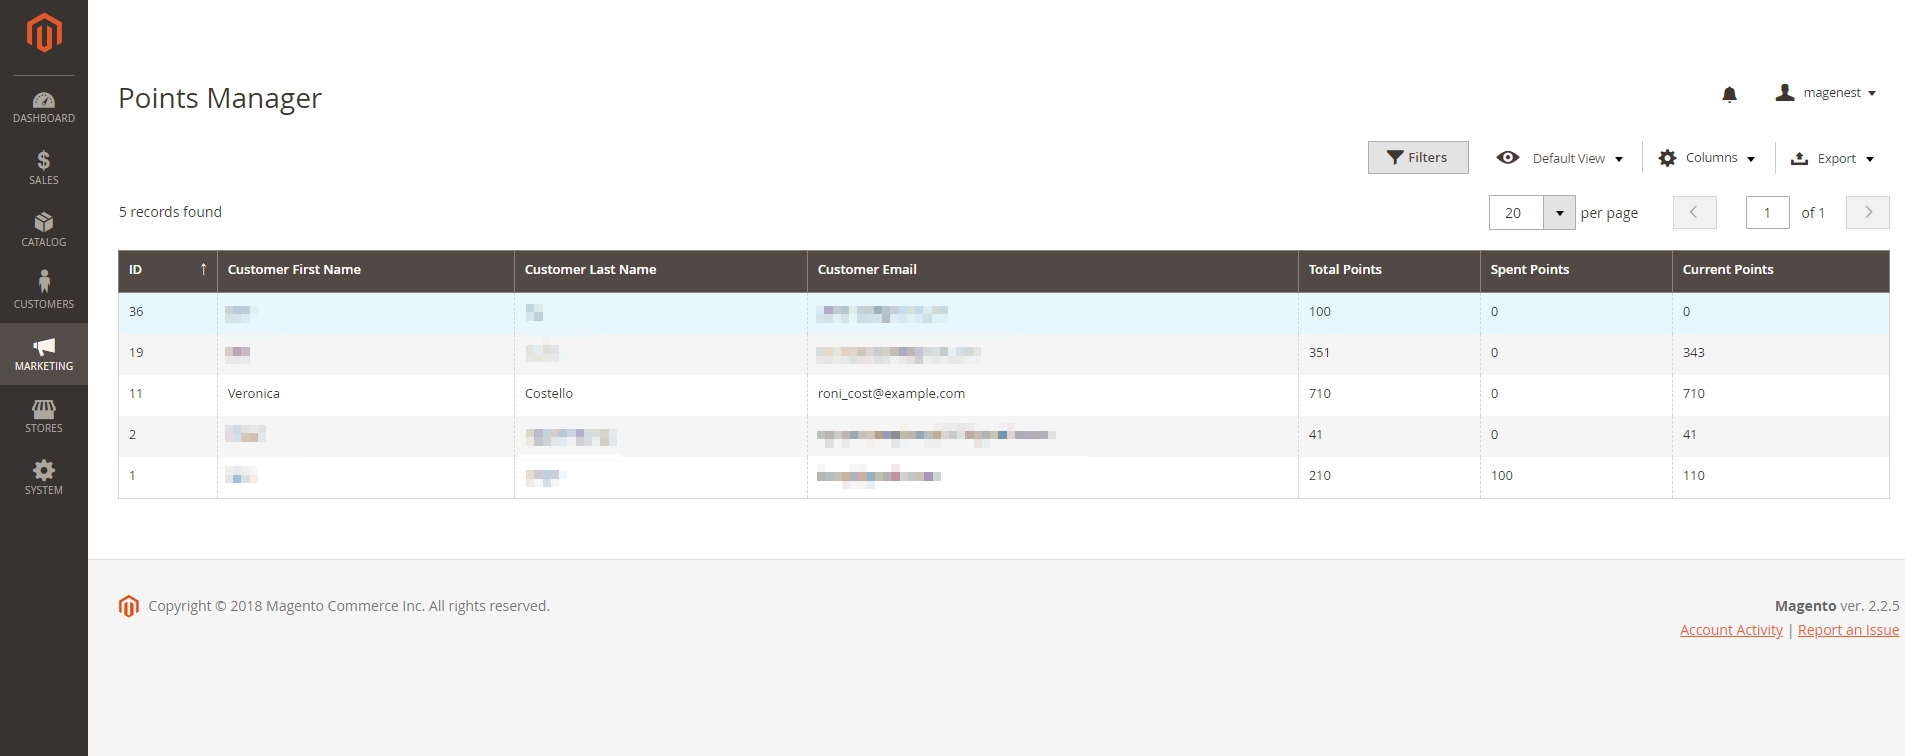This screenshot has height=756, width=1905.
Task: Open the per page size dropdown arrow
Action: click(x=1559, y=213)
